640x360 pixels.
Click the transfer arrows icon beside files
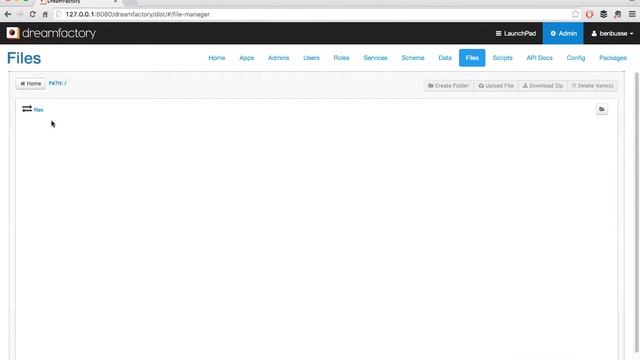(27, 109)
